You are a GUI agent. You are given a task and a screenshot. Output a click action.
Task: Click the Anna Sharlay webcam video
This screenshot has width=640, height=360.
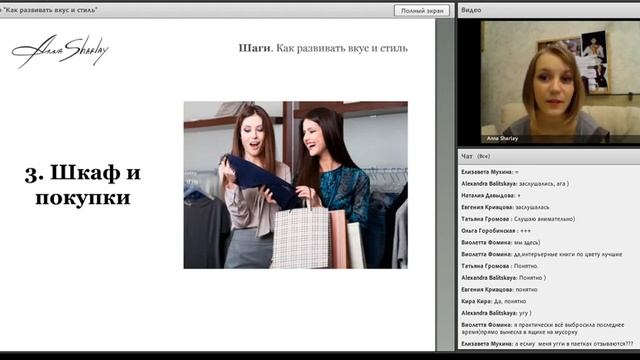pos(560,82)
